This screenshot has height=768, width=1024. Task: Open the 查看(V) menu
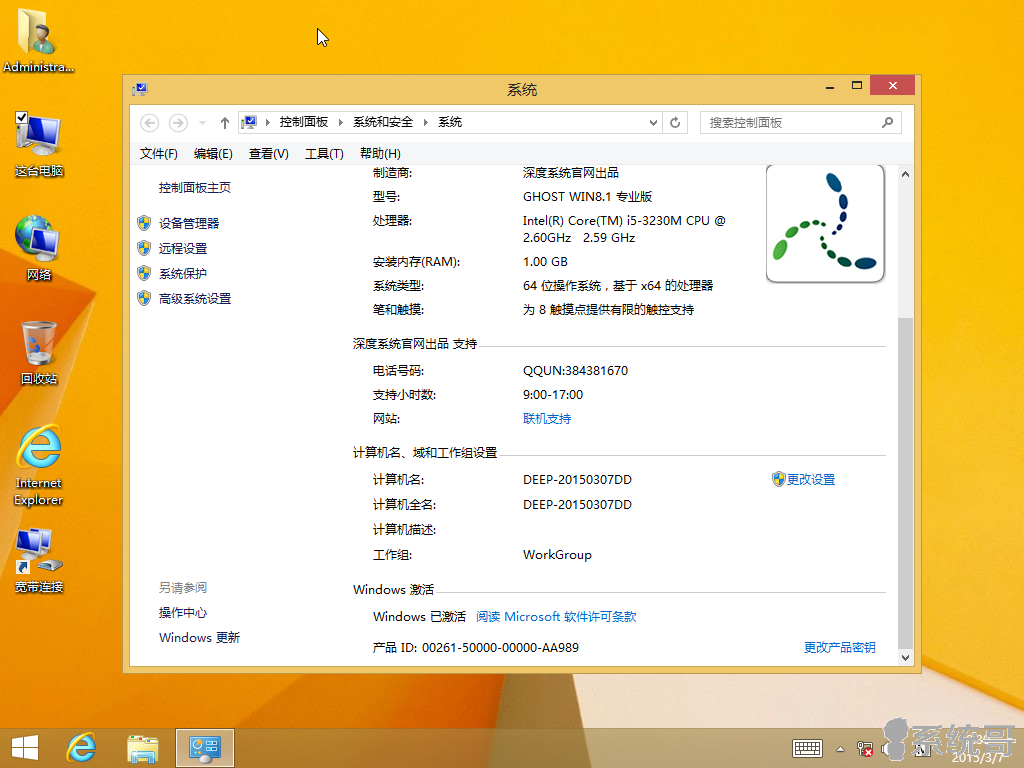click(x=268, y=153)
